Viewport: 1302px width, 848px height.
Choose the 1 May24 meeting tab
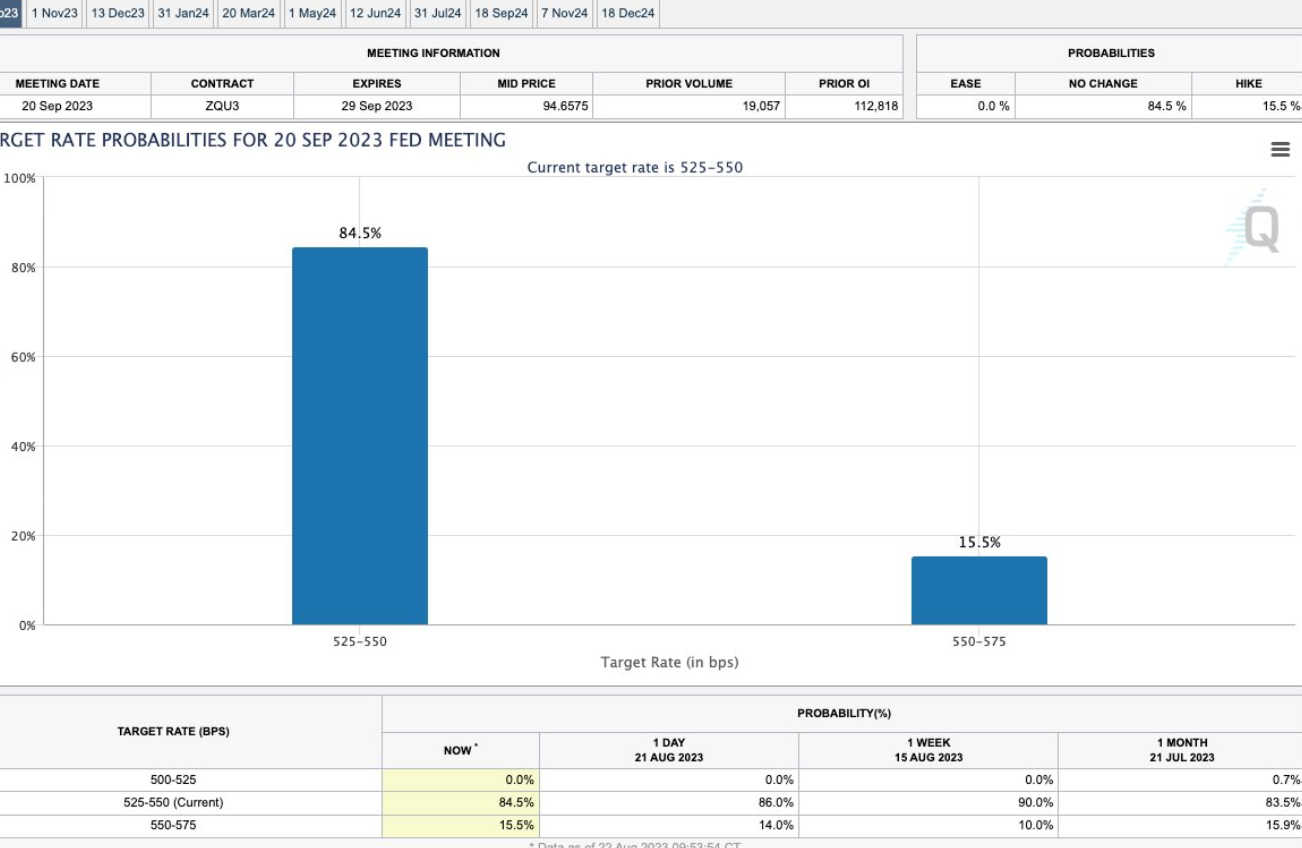pos(312,13)
